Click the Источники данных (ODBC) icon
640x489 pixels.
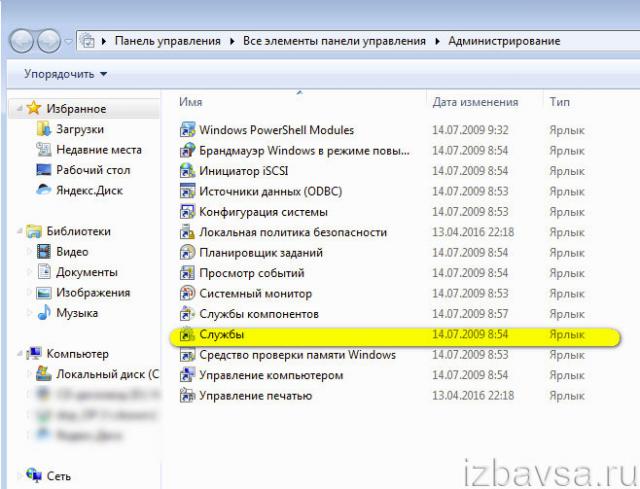[187, 191]
